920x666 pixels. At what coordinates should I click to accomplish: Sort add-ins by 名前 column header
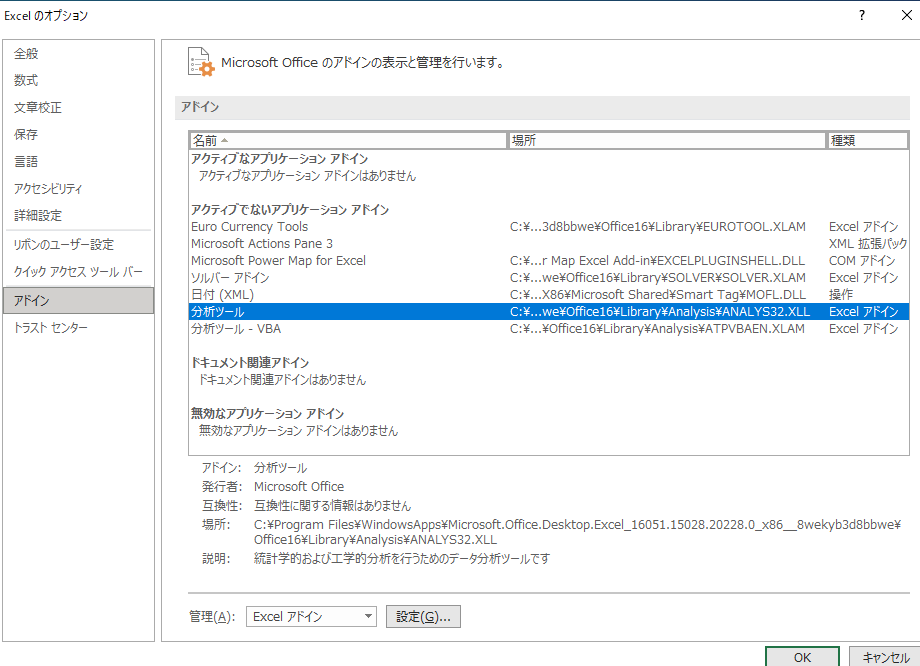pos(349,140)
